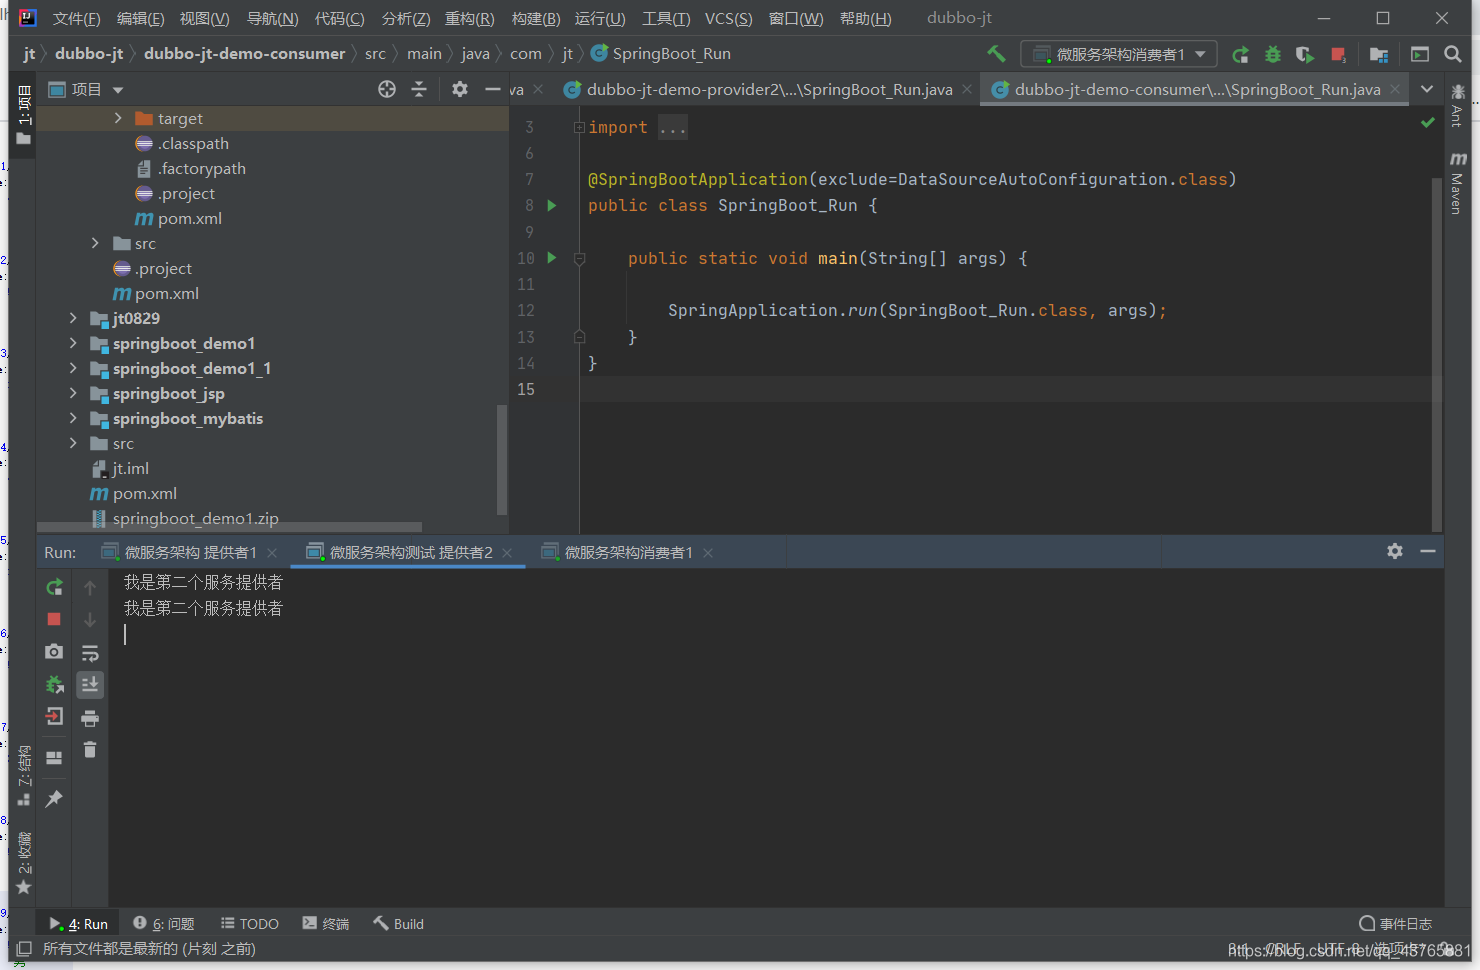The image size is (1480, 970).
Task: Run the configuration with the toolbar rerun icon
Action: tap(1240, 55)
